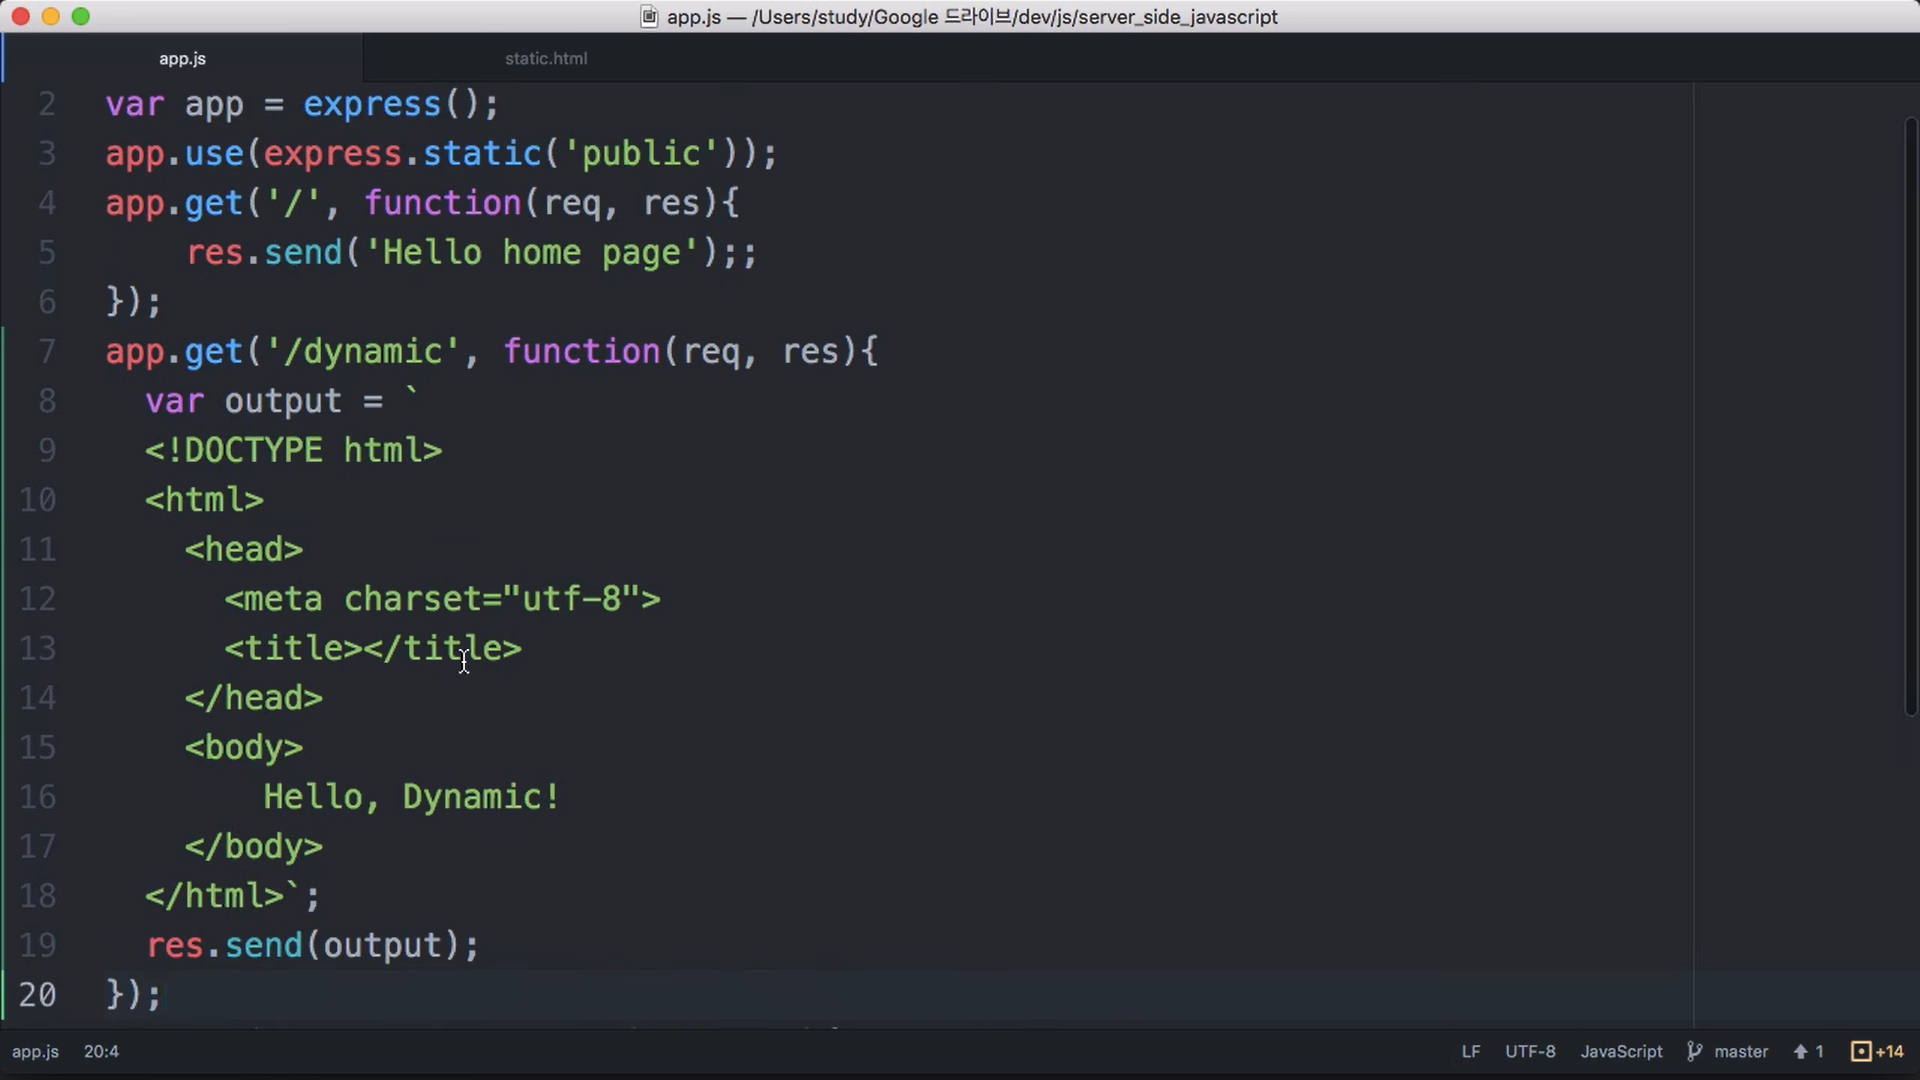Place cursor on 'Hello, Dynamic!' text

(x=411, y=797)
